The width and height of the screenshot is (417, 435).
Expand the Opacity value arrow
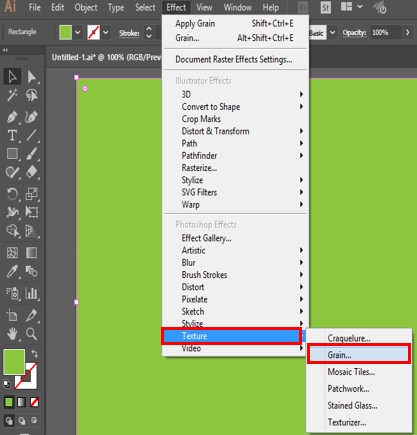coord(407,33)
